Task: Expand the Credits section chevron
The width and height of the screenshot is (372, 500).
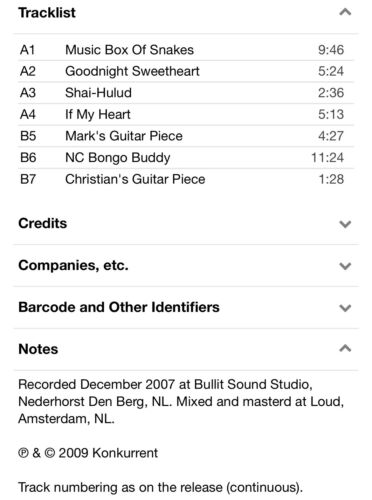Action: (x=345, y=224)
